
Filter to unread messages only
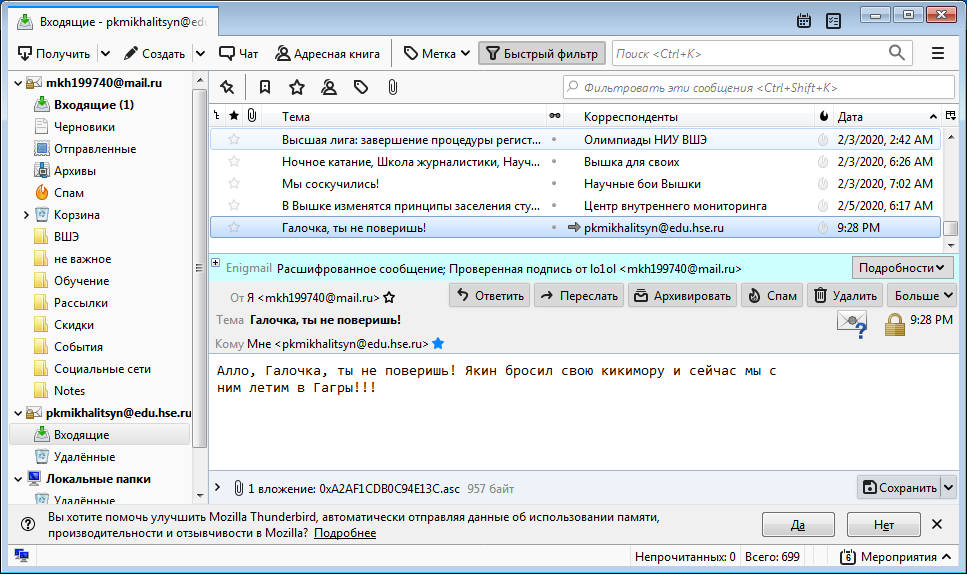coord(265,88)
